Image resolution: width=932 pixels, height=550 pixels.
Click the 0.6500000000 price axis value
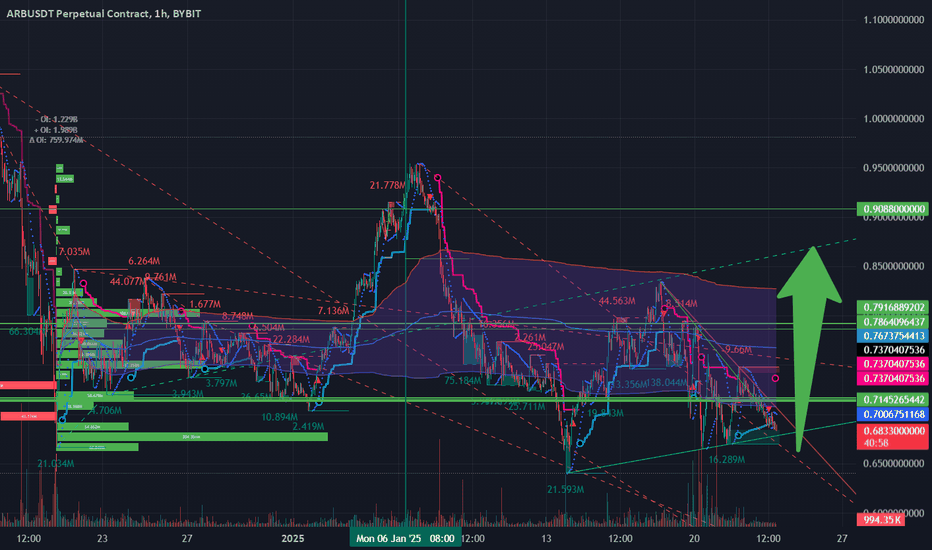(x=893, y=463)
